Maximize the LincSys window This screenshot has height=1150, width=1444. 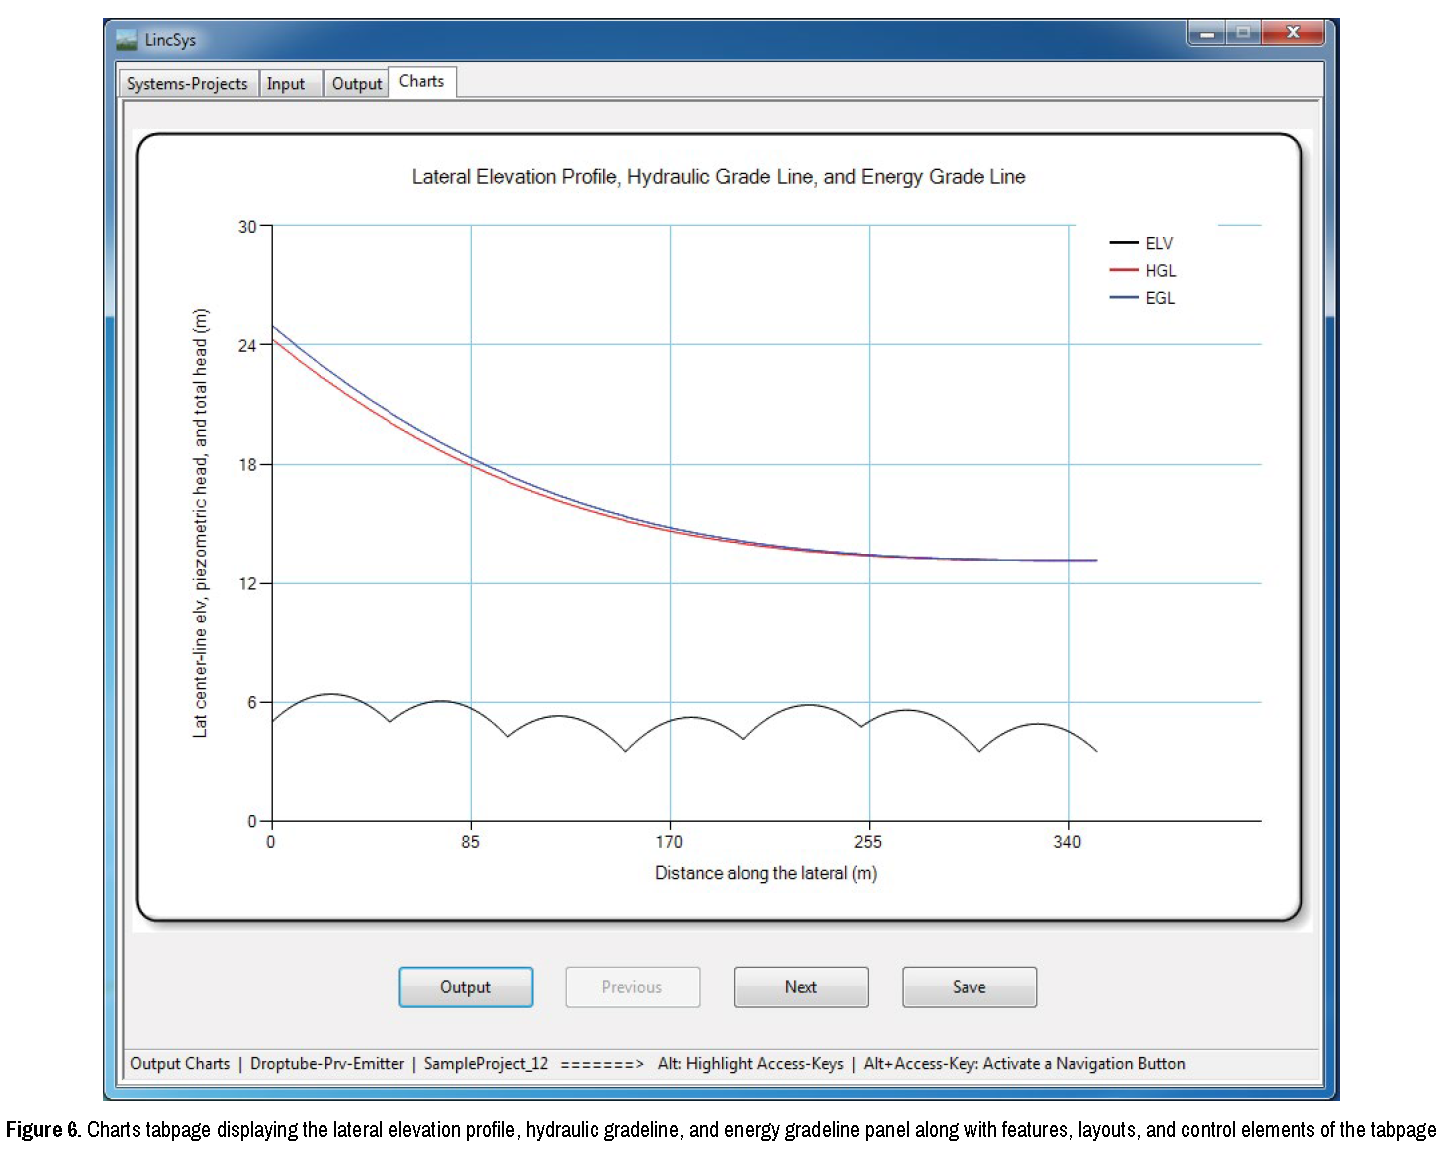[x=1243, y=33]
